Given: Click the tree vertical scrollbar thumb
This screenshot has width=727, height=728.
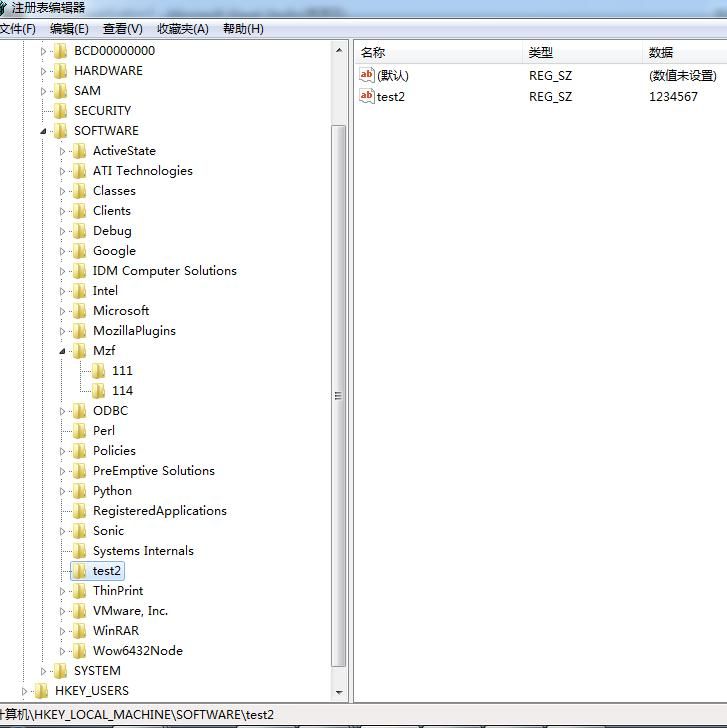Looking at the screenshot, I should click(339, 396).
